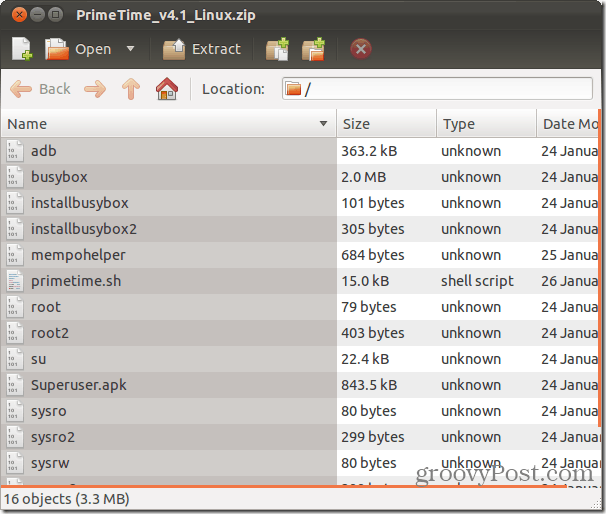606x514 pixels.
Task: Click the 403 bytes size cell
Action: pyautogui.click(x=373, y=333)
